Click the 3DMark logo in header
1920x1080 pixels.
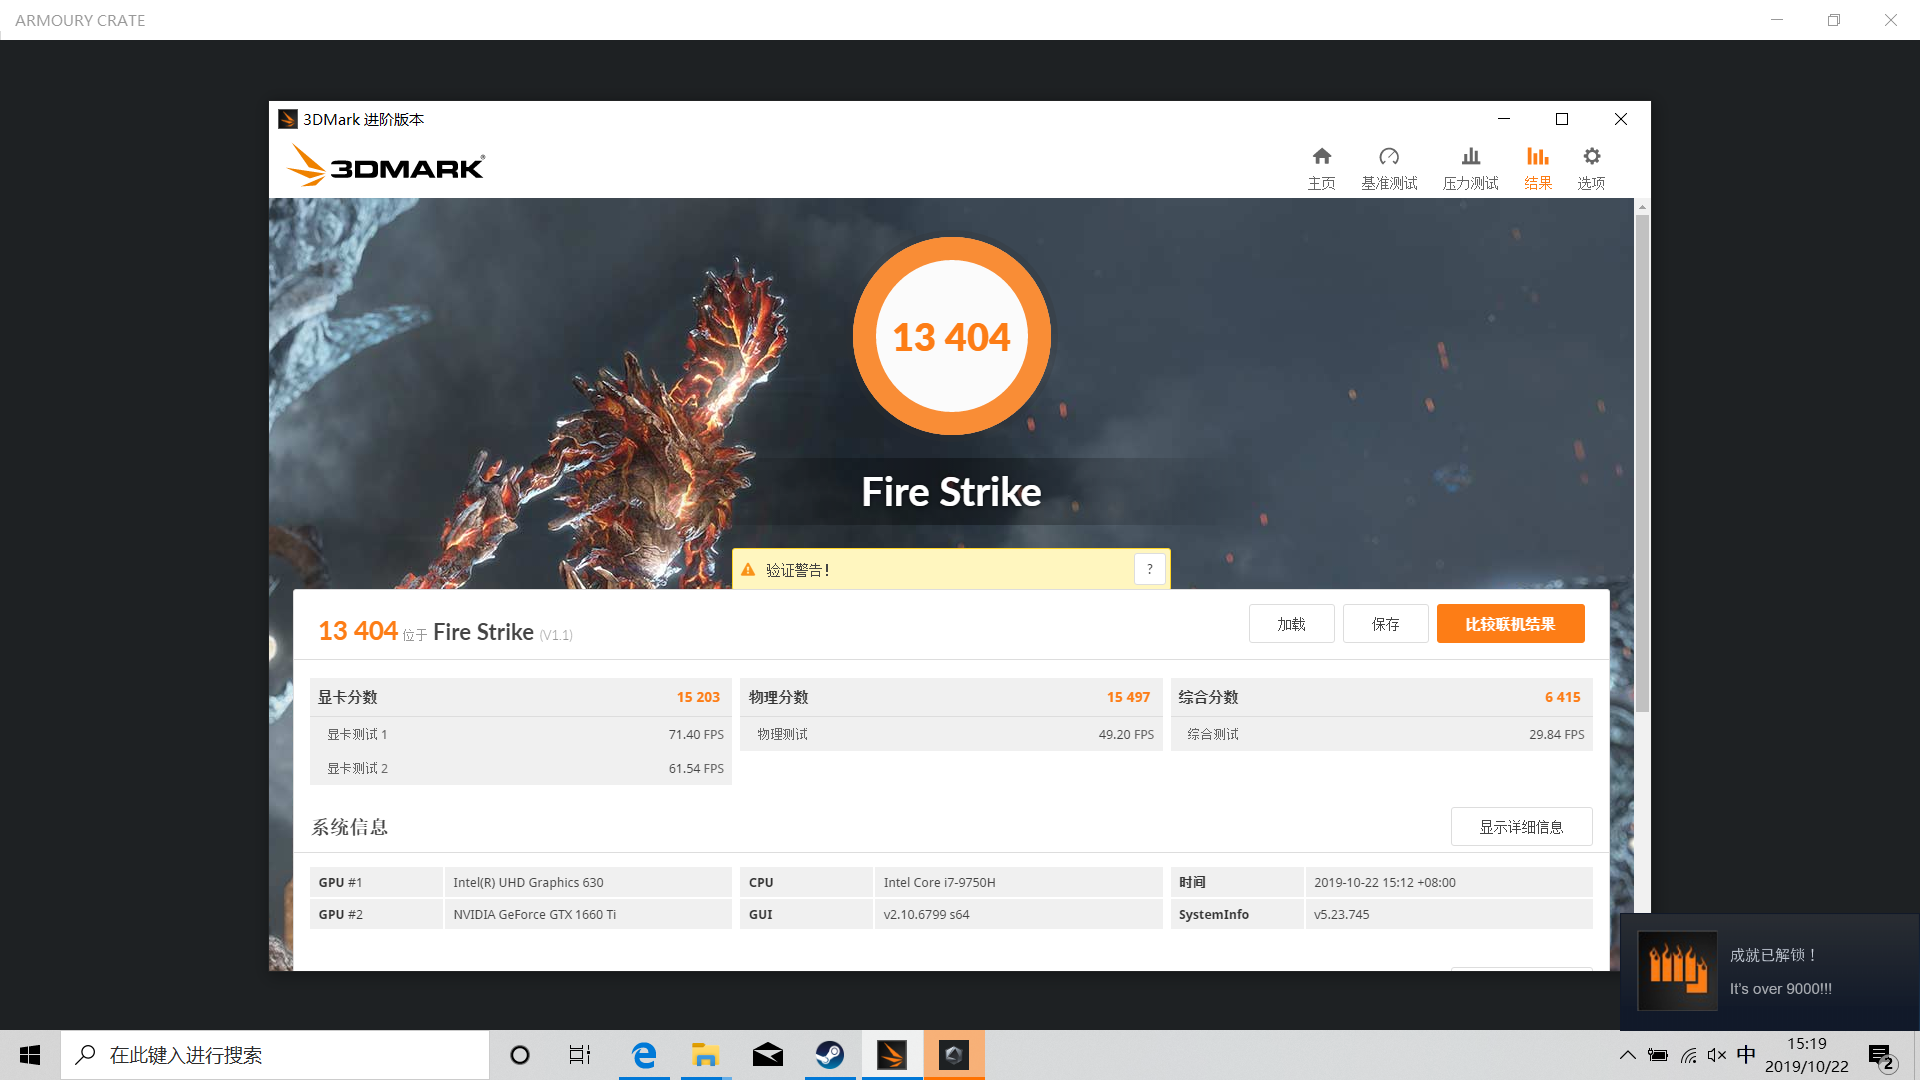pos(385,165)
